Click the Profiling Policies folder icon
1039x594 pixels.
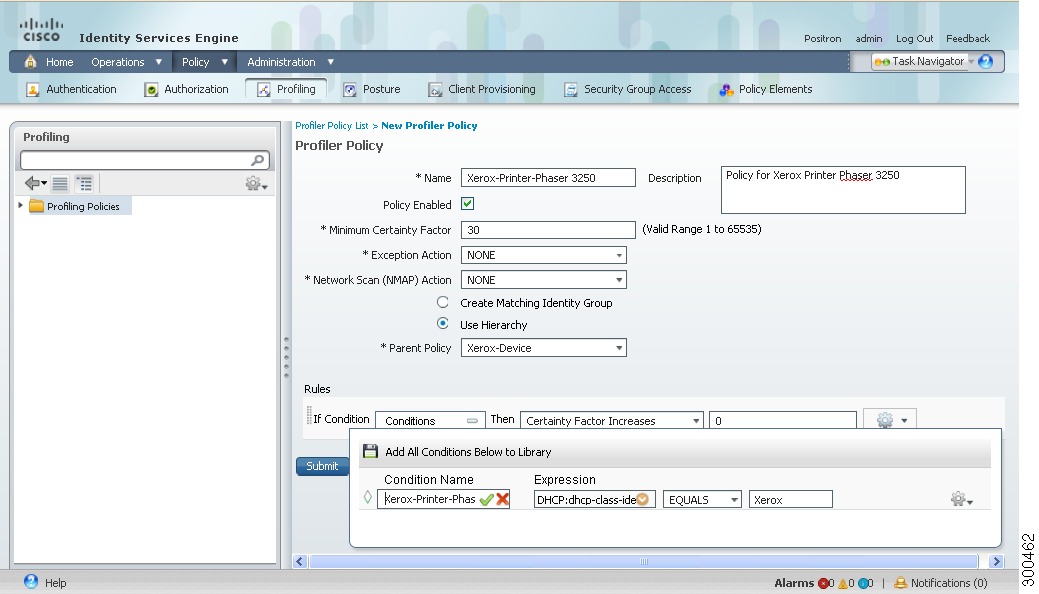click(x=36, y=206)
